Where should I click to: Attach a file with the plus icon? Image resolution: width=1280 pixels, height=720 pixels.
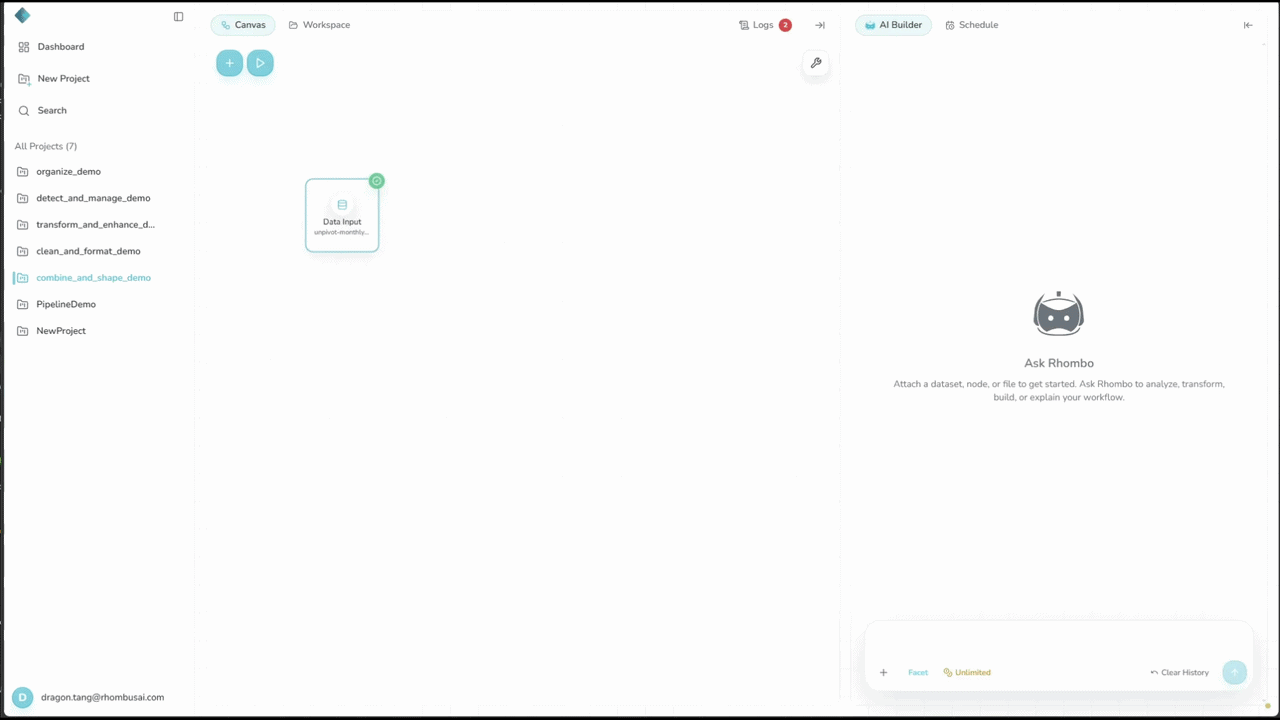click(883, 673)
